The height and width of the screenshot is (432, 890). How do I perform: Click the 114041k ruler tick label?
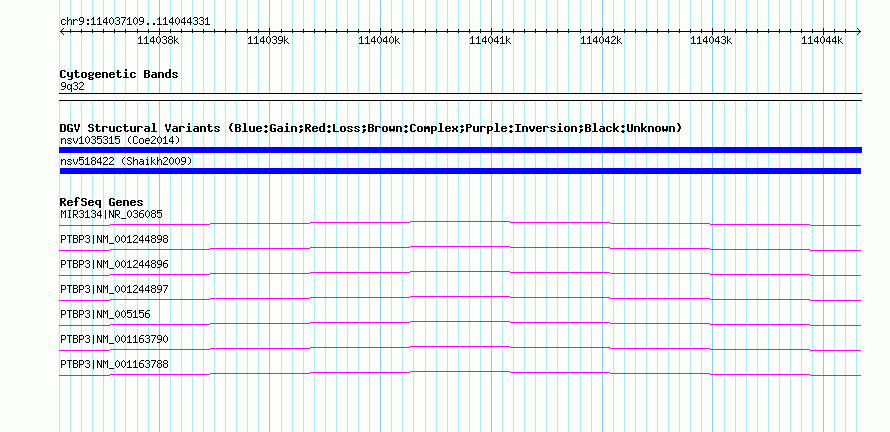point(490,40)
